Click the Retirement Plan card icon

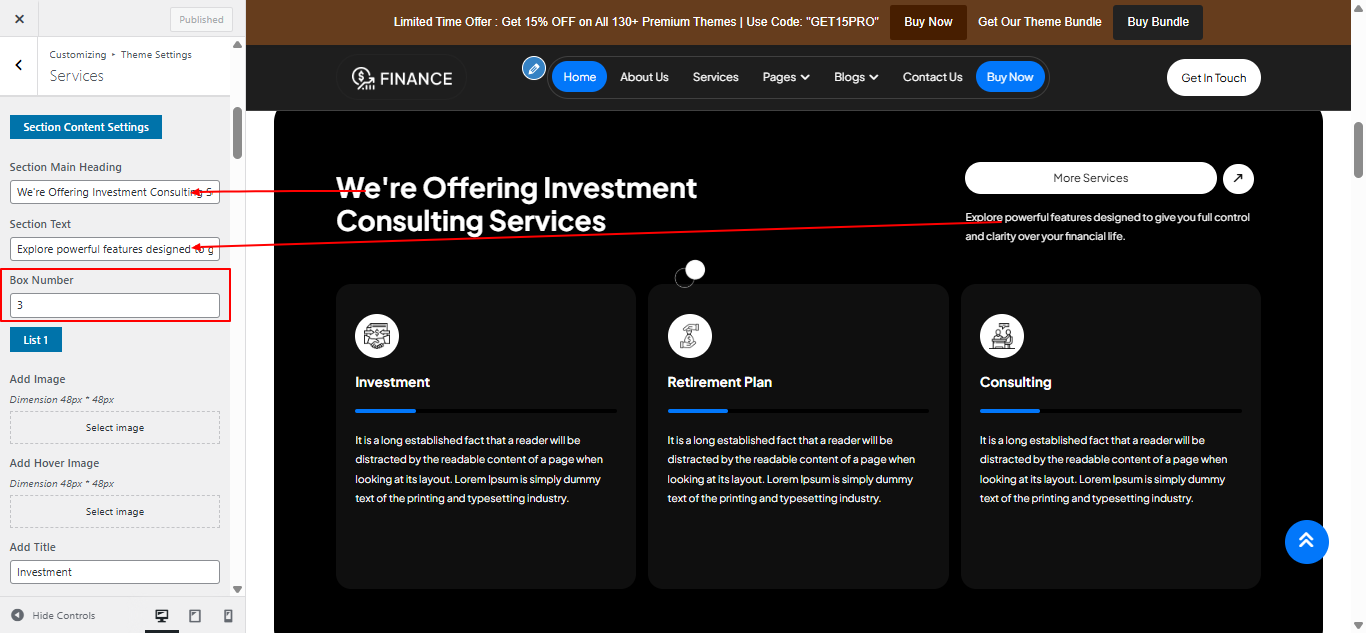(x=689, y=335)
